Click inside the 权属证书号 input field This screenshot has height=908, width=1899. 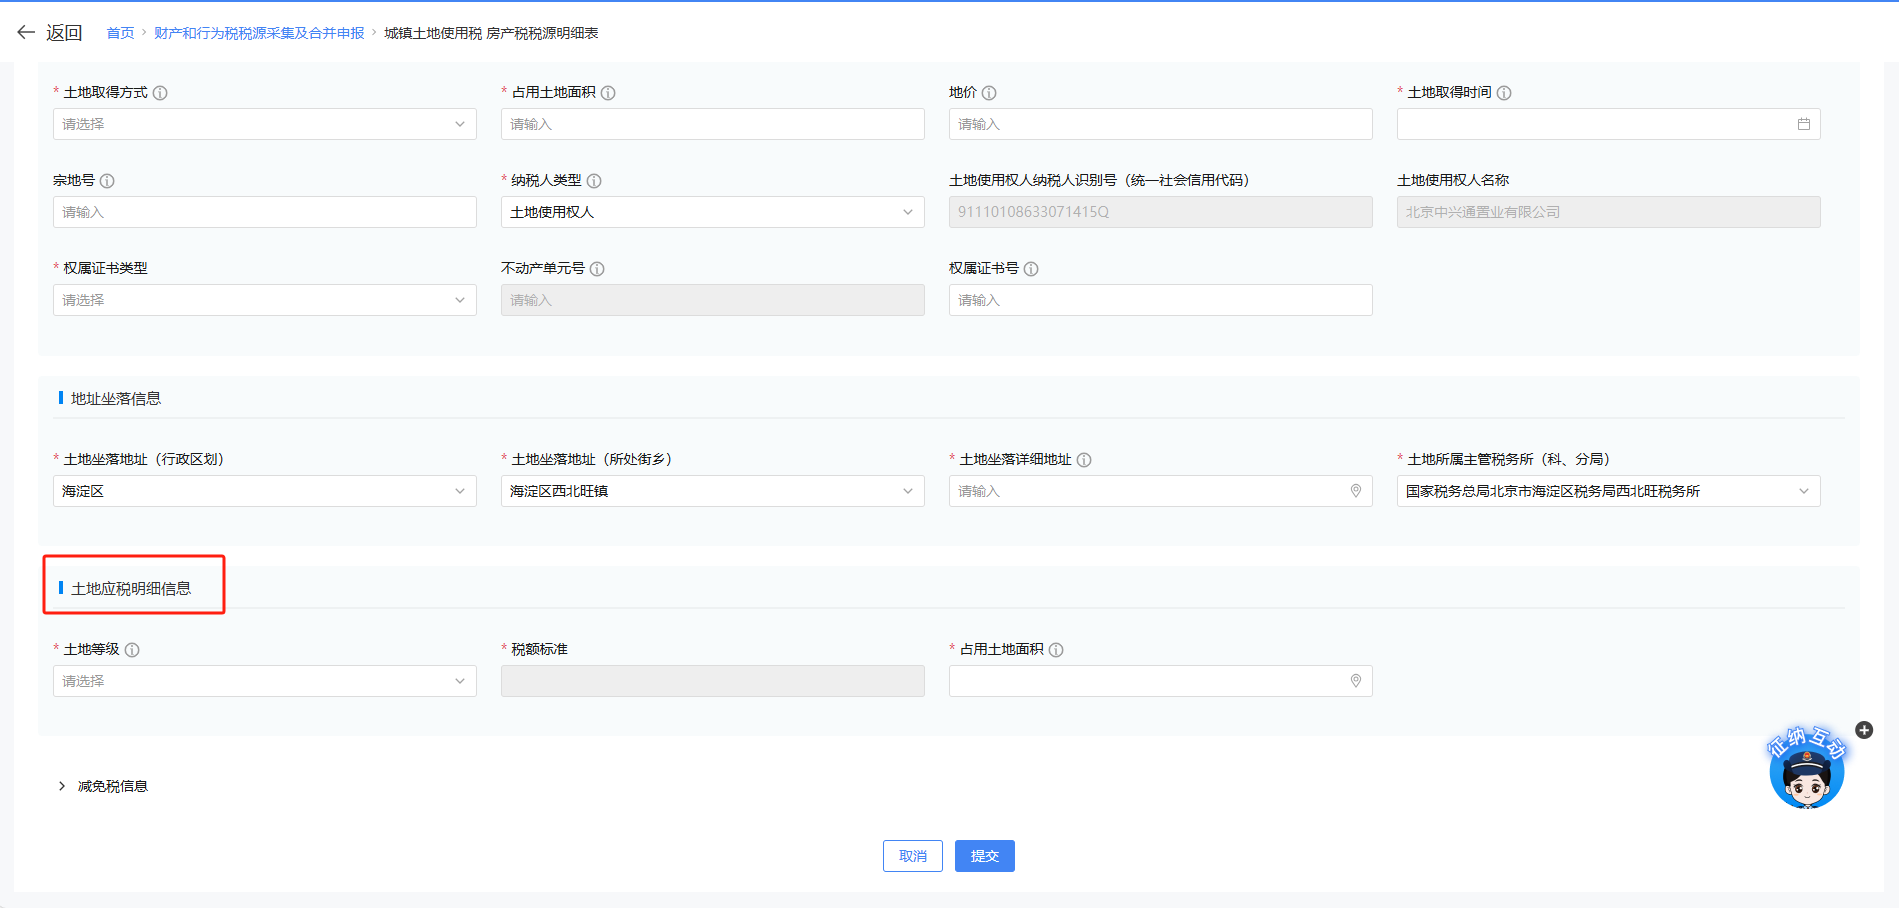pos(1160,299)
